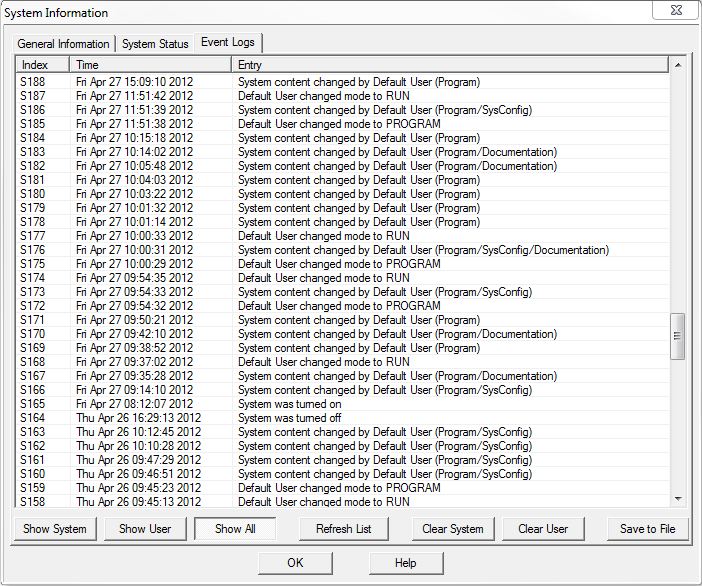
Task: Sort by the Index column header
Action: (42, 65)
